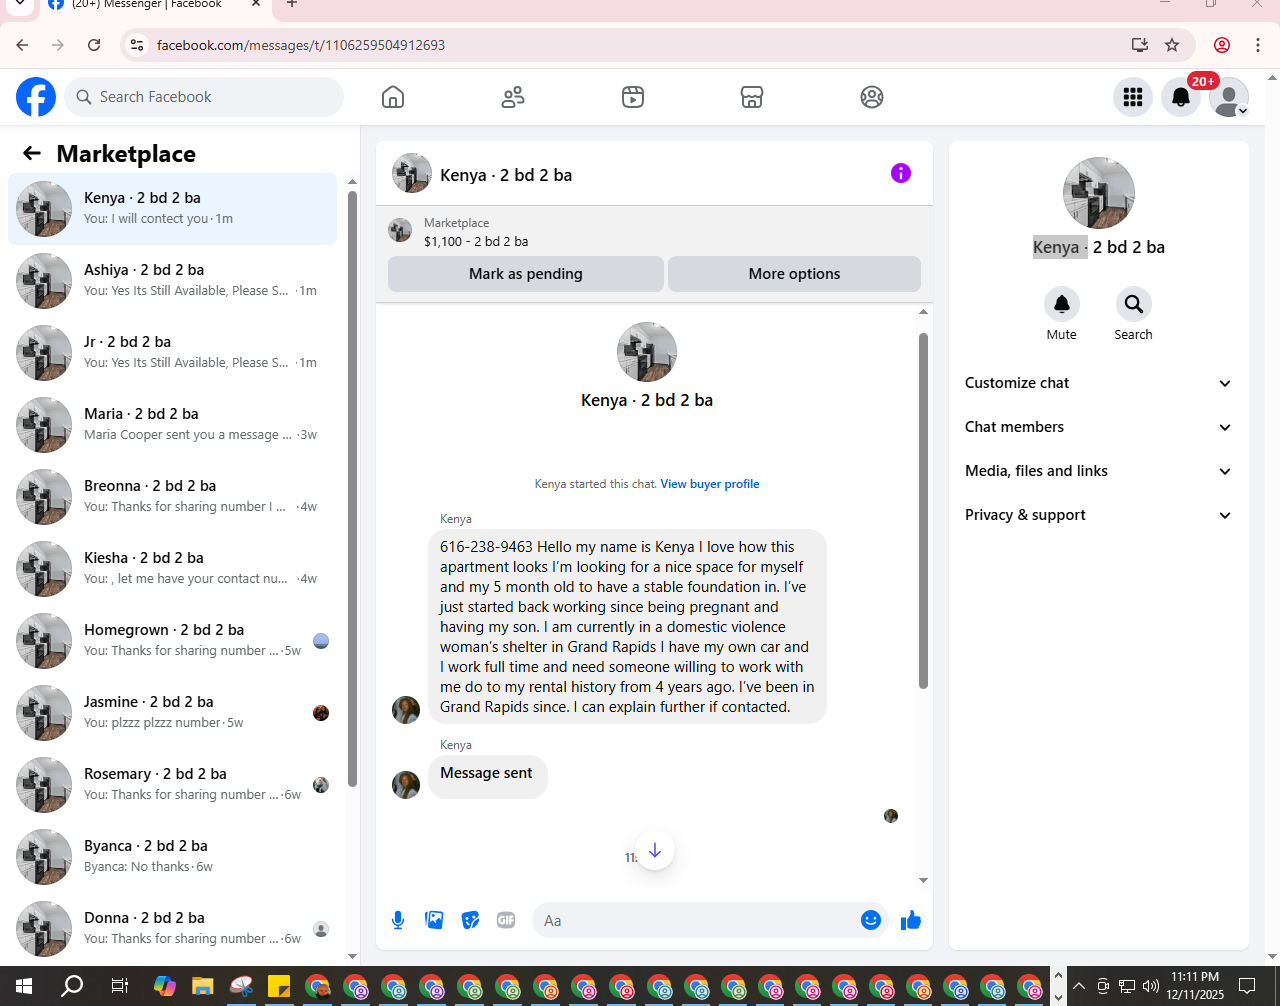Screen dimensions: 1280x1006
Task: Jump to latest message with down arrow
Action: click(x=655, y=850)
